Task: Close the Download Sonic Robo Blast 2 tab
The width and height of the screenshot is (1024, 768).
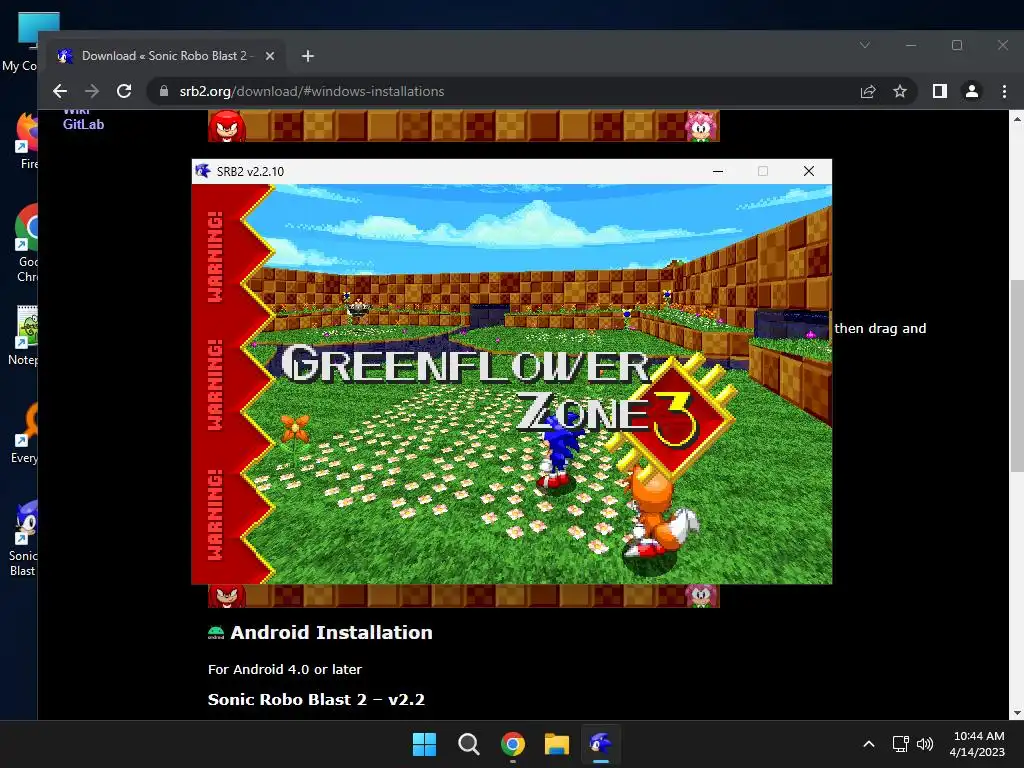Action: (x=270, y=56)
